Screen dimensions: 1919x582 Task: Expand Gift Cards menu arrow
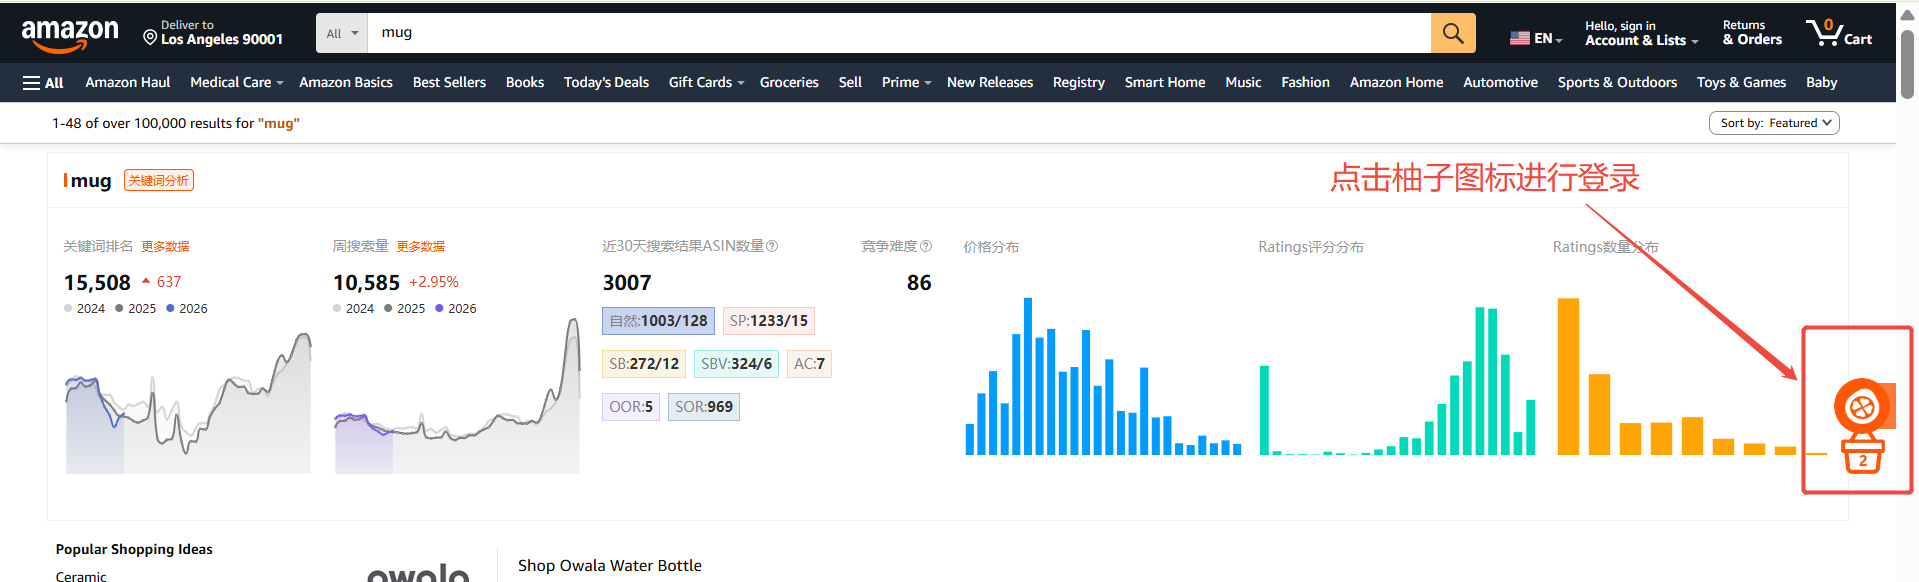click(741, 83)
